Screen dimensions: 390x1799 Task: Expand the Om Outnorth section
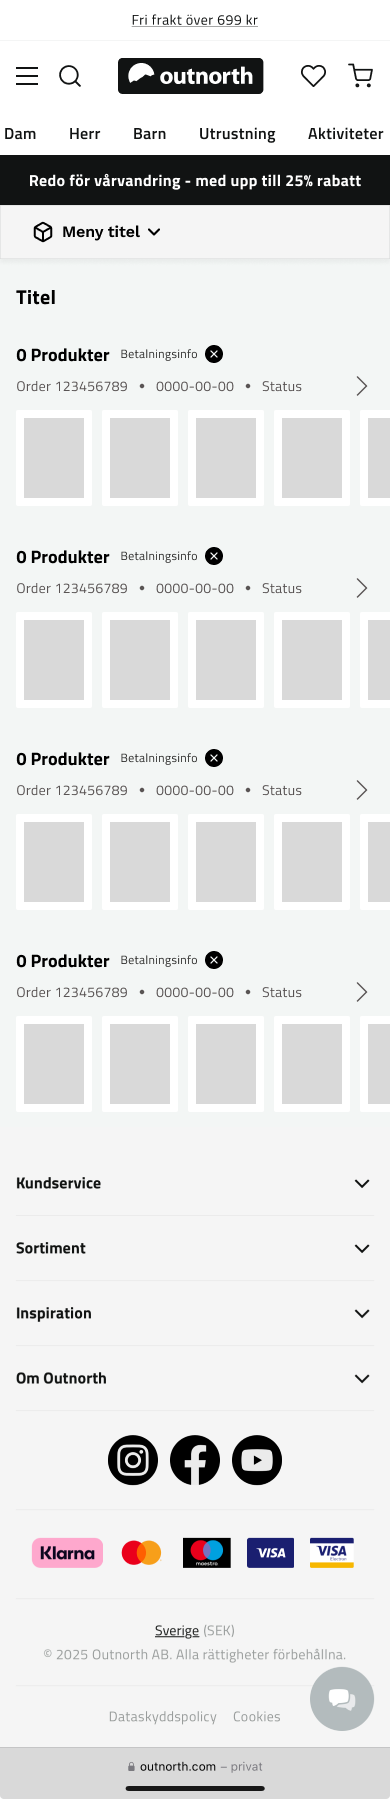tap(194, 1378)
